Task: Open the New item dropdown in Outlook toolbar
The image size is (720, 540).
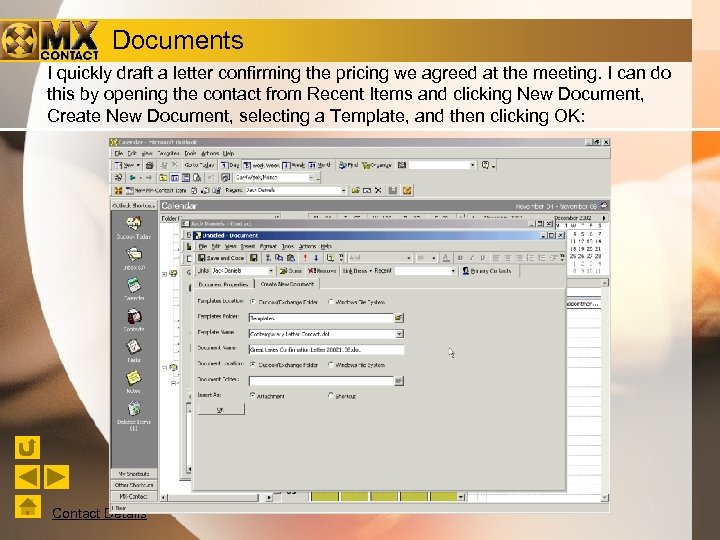Action: coord(138,165)
